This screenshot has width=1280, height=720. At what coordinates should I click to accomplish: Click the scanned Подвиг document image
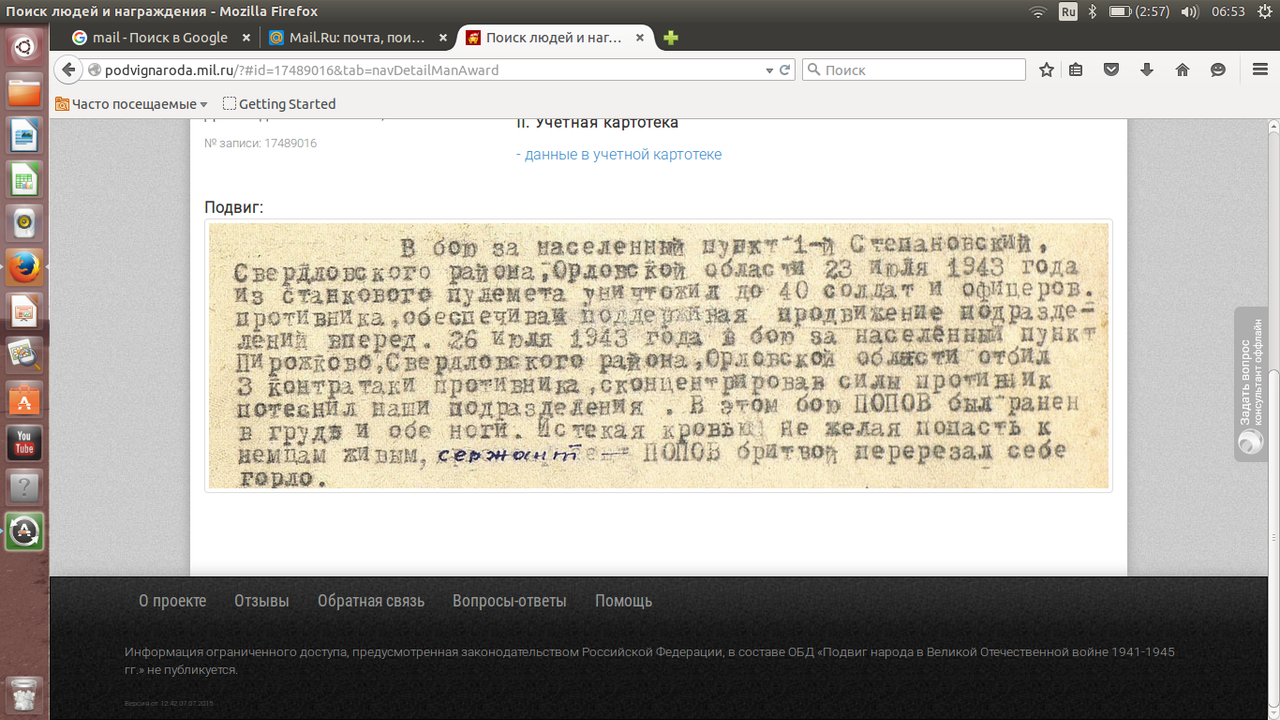pyautogui.click(x=658, y=355)
